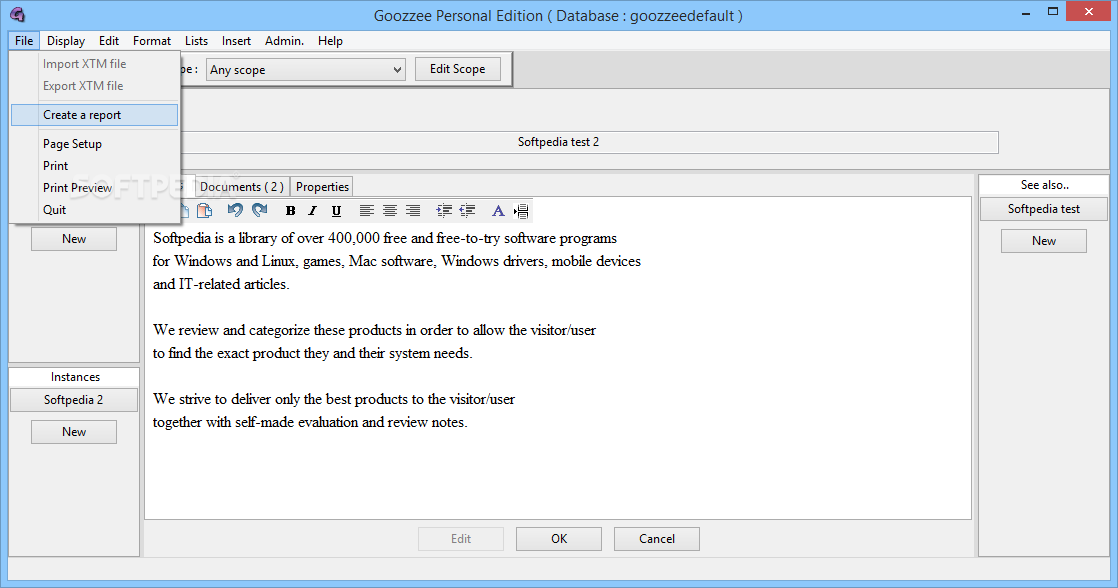Open the Lists menu
This screenshot has width=1118, height=588.
pyautogui.click(x=196, y=41)
